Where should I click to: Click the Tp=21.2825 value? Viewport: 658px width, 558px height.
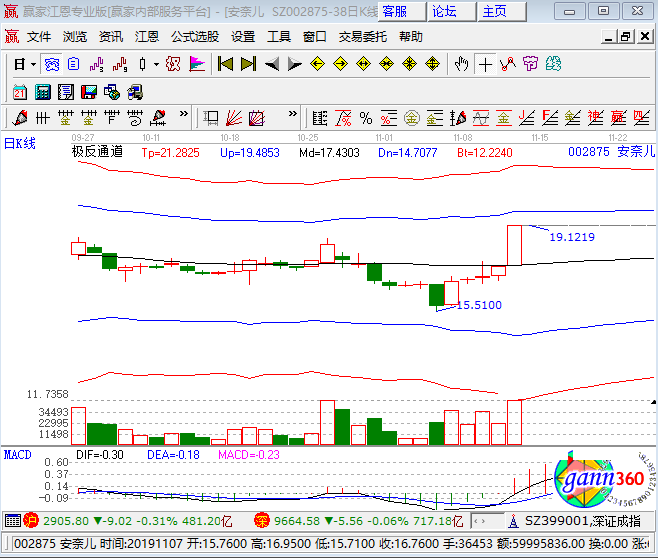[170, 153]
